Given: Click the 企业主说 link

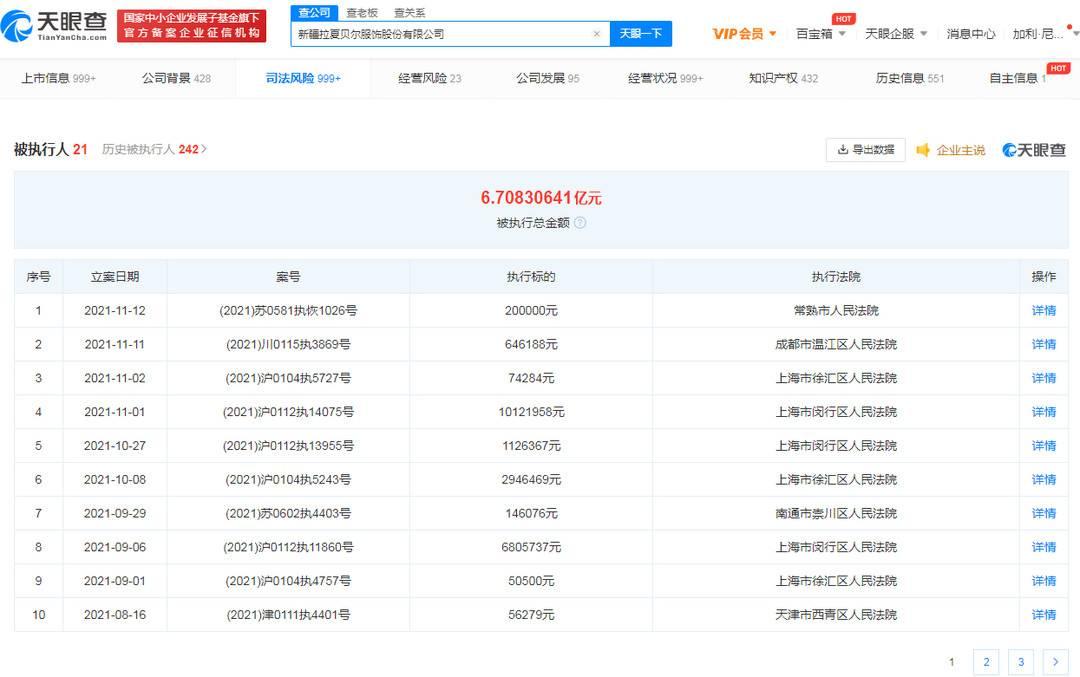Looking at the screenshot, I should point(960,150).
